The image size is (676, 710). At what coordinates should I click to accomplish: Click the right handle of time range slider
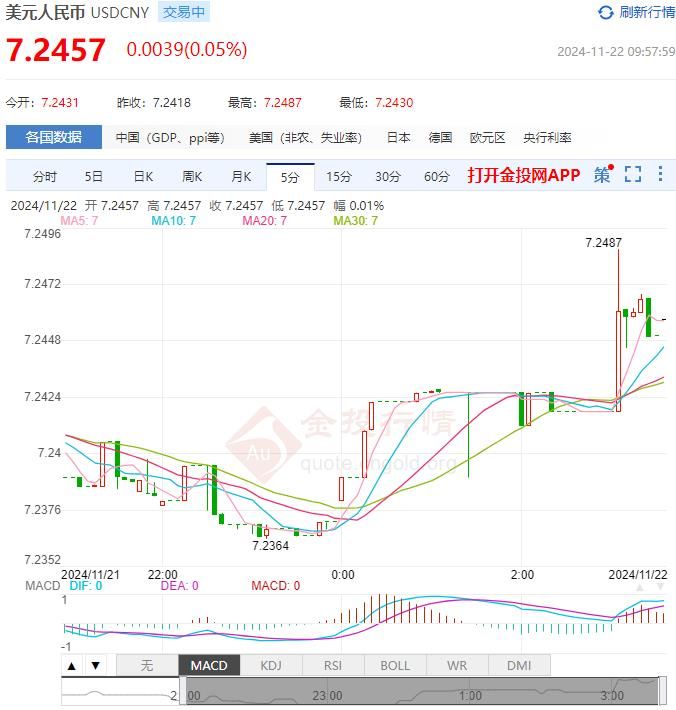(x=661, y=691)
